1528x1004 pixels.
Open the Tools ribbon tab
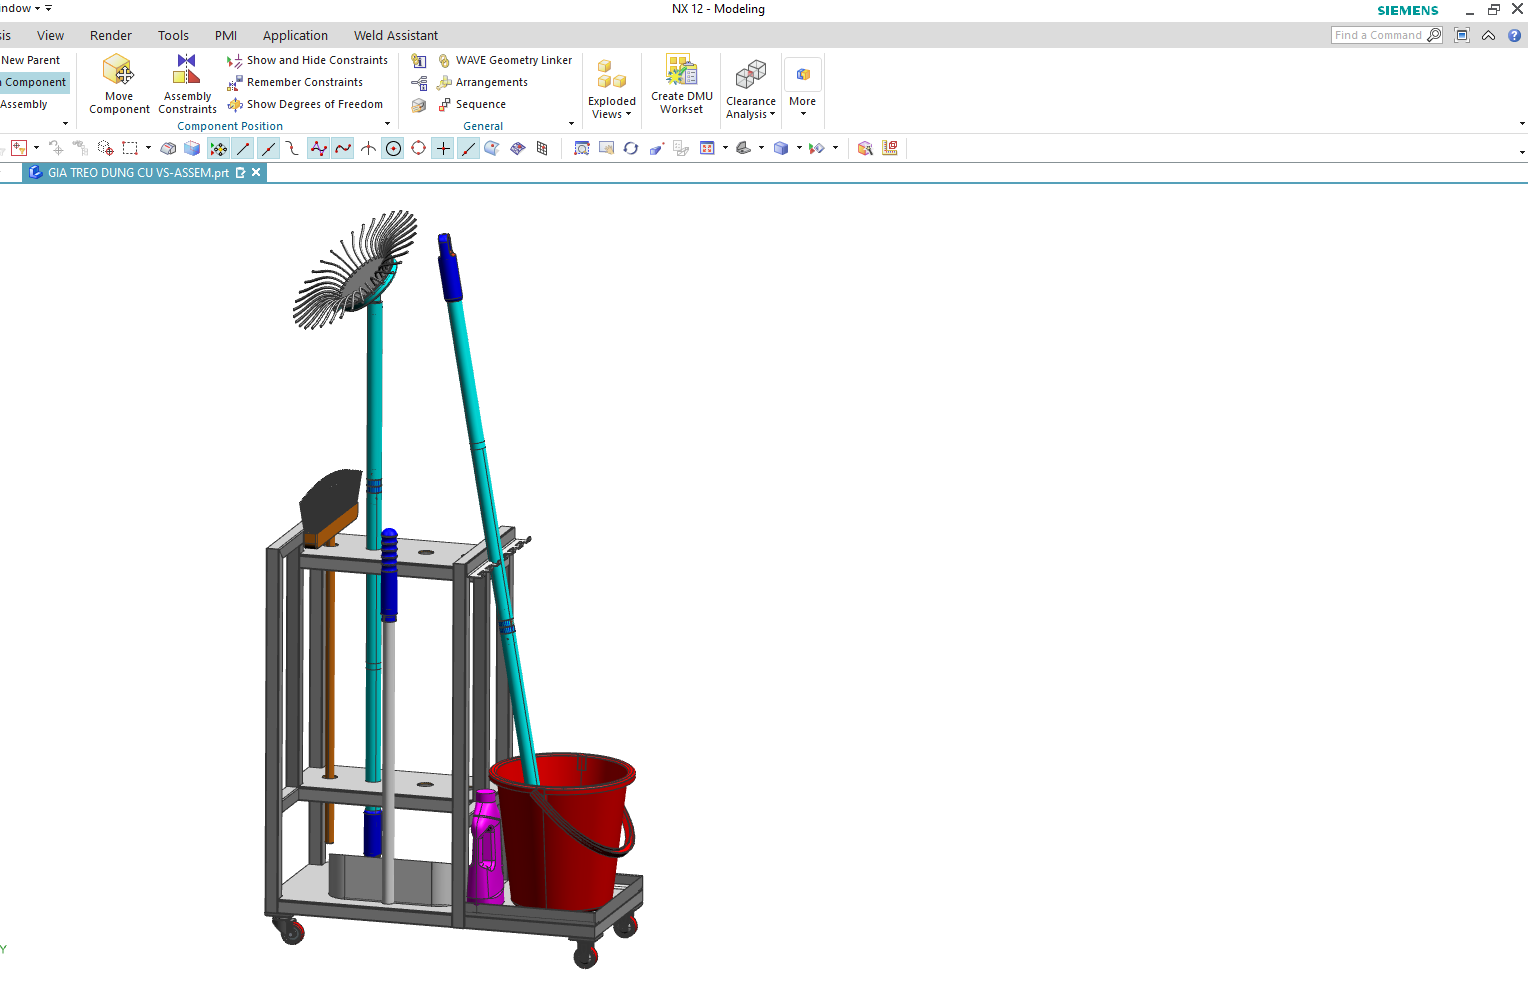(x=173, y=35)
